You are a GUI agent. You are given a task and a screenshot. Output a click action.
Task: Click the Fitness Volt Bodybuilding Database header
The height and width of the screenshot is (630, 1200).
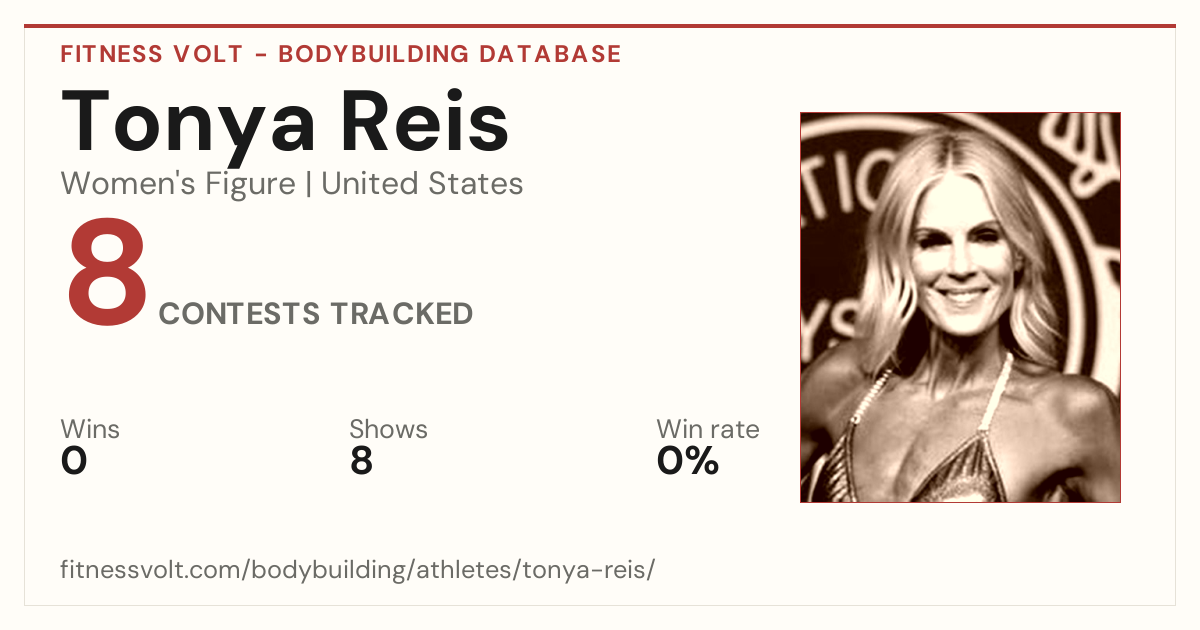click(x=341, y=54)
